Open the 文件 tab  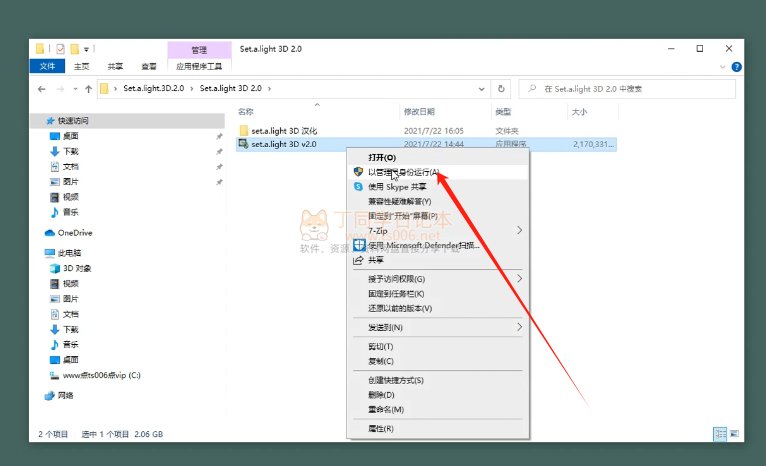coord(47,66)
